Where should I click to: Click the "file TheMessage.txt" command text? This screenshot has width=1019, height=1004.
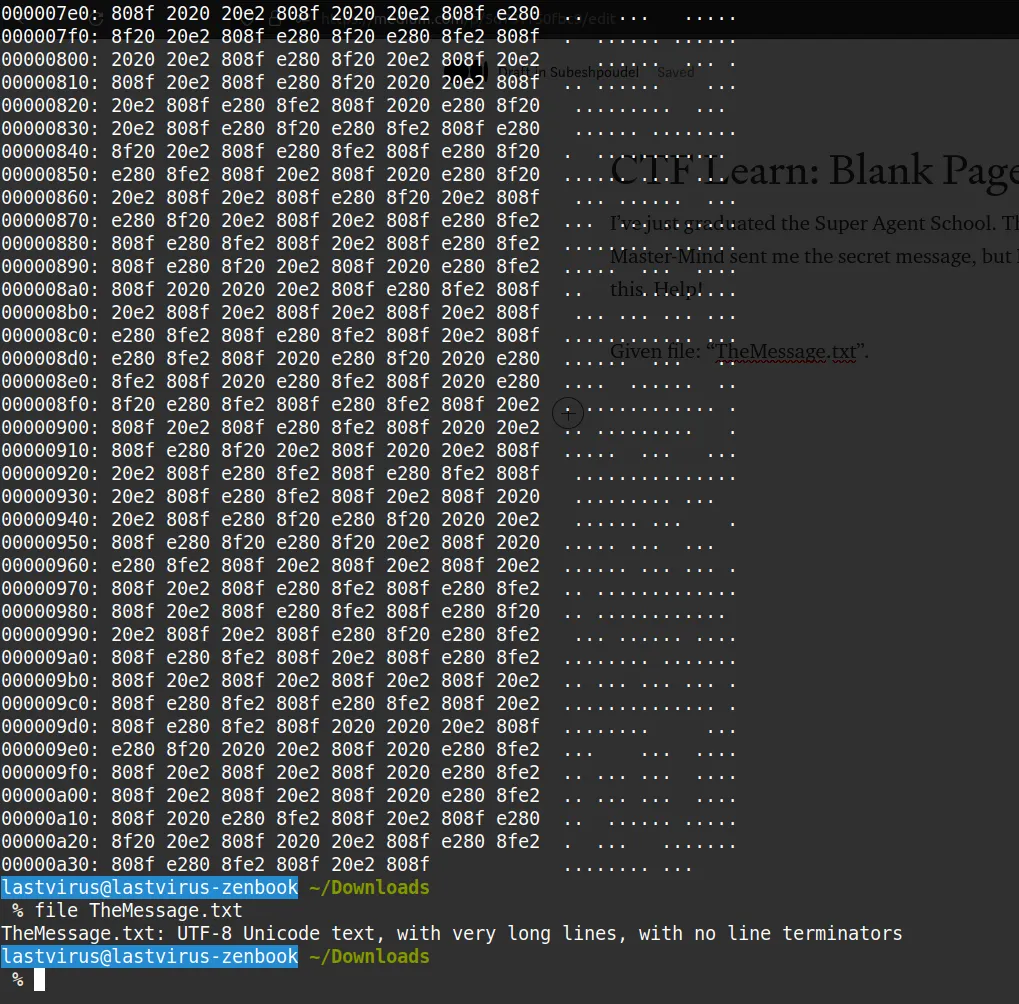tap(138, 910)
